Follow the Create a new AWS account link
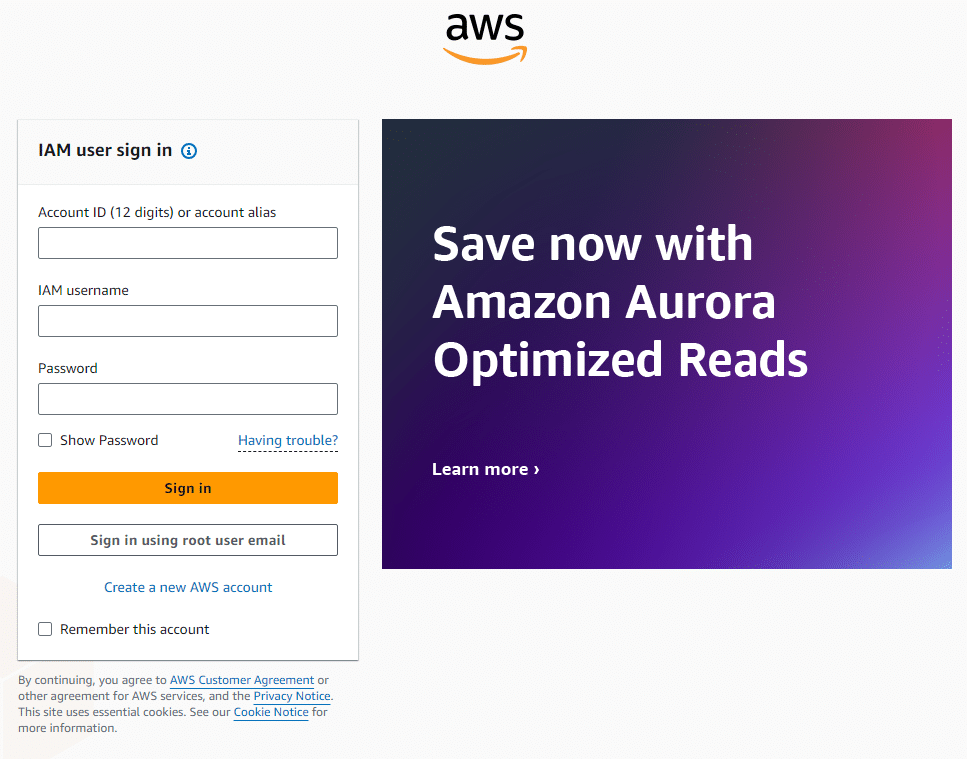 pos(188,587)
